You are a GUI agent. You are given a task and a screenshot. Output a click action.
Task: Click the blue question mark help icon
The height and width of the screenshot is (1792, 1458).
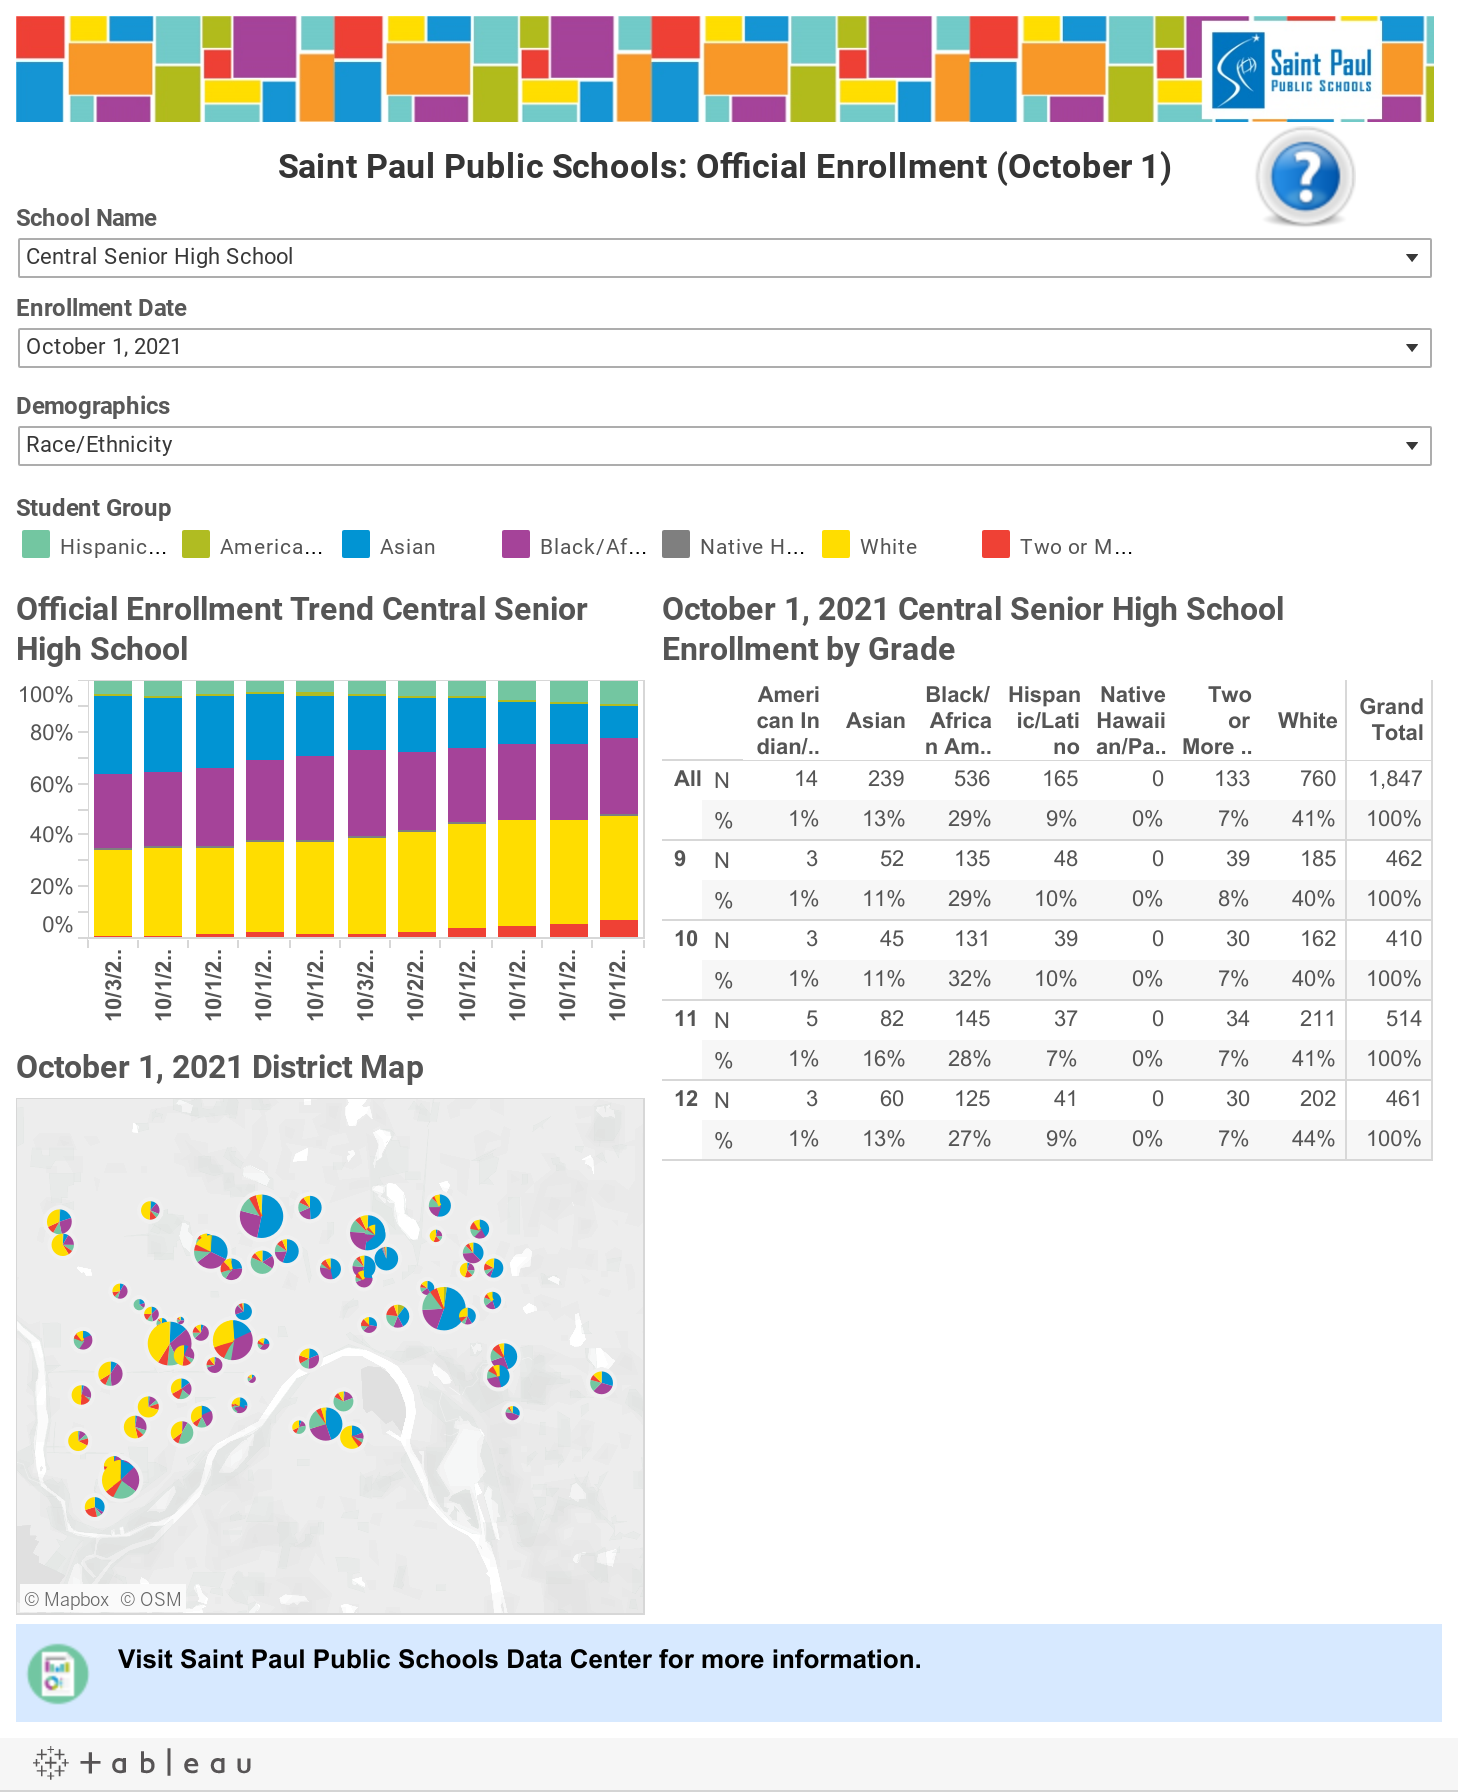[1304, 177]
